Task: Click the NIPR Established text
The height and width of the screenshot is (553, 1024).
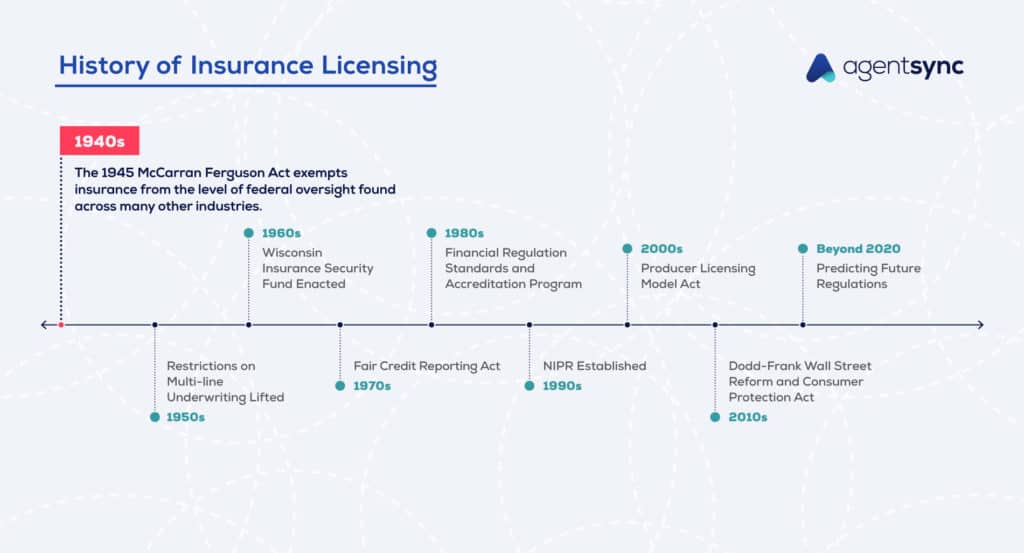Action: pyautogui.click(x=594, y=366)
